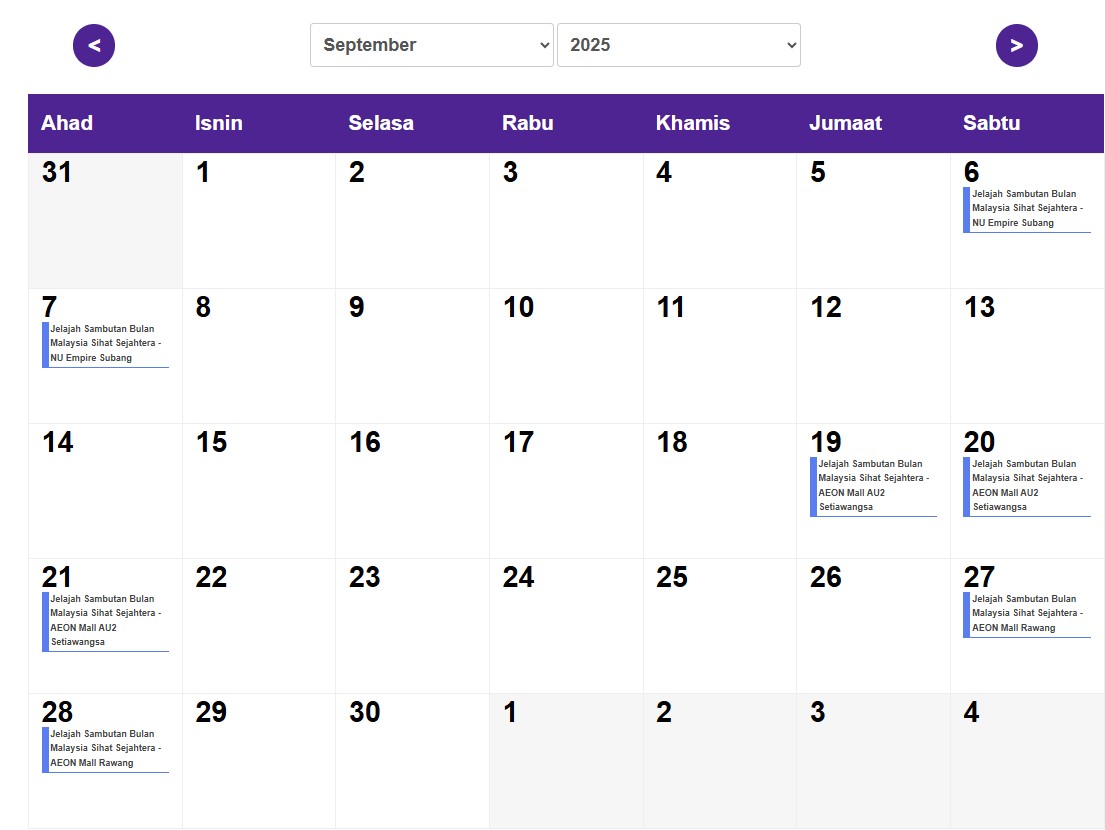Click the greyed-out August 31 cell
1105x830 pixels.
(105, 220)
